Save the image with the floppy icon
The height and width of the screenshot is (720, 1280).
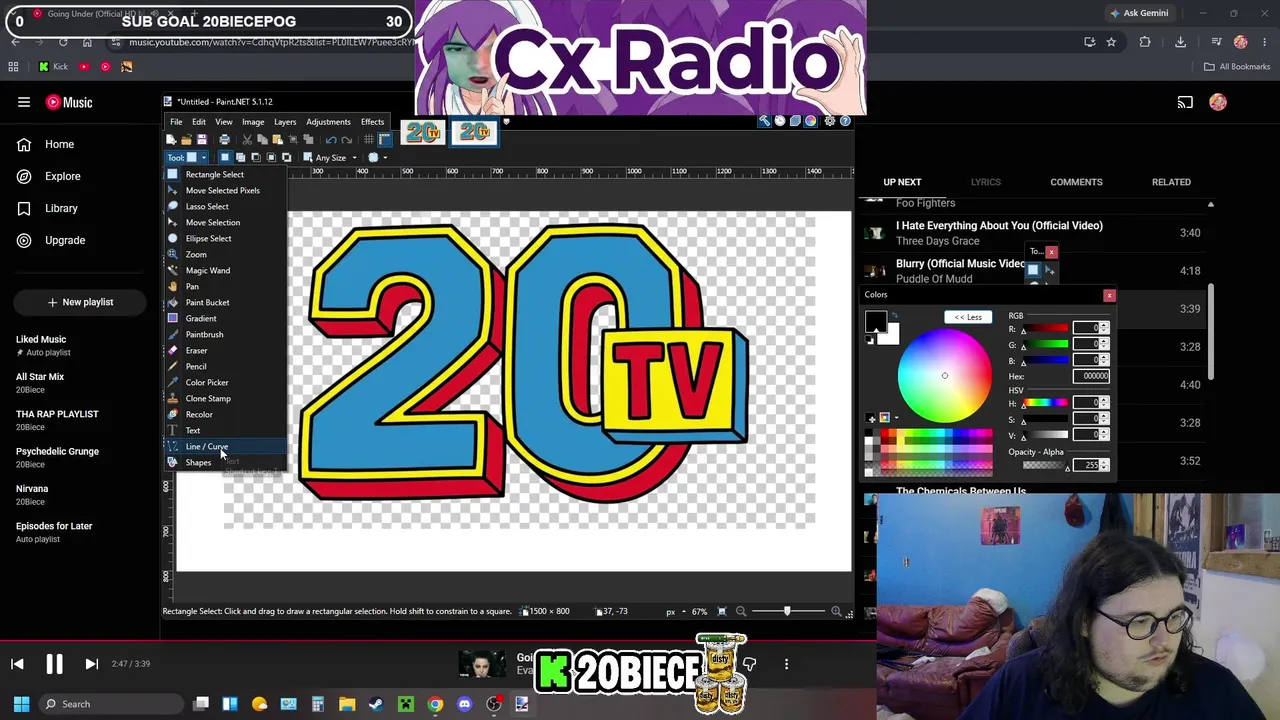point(201,140)
